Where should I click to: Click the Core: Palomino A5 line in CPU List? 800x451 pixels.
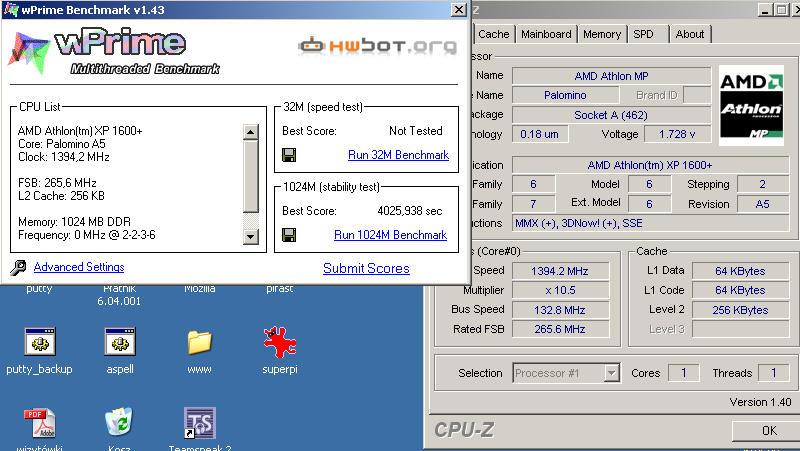click(x=62, y=144)
